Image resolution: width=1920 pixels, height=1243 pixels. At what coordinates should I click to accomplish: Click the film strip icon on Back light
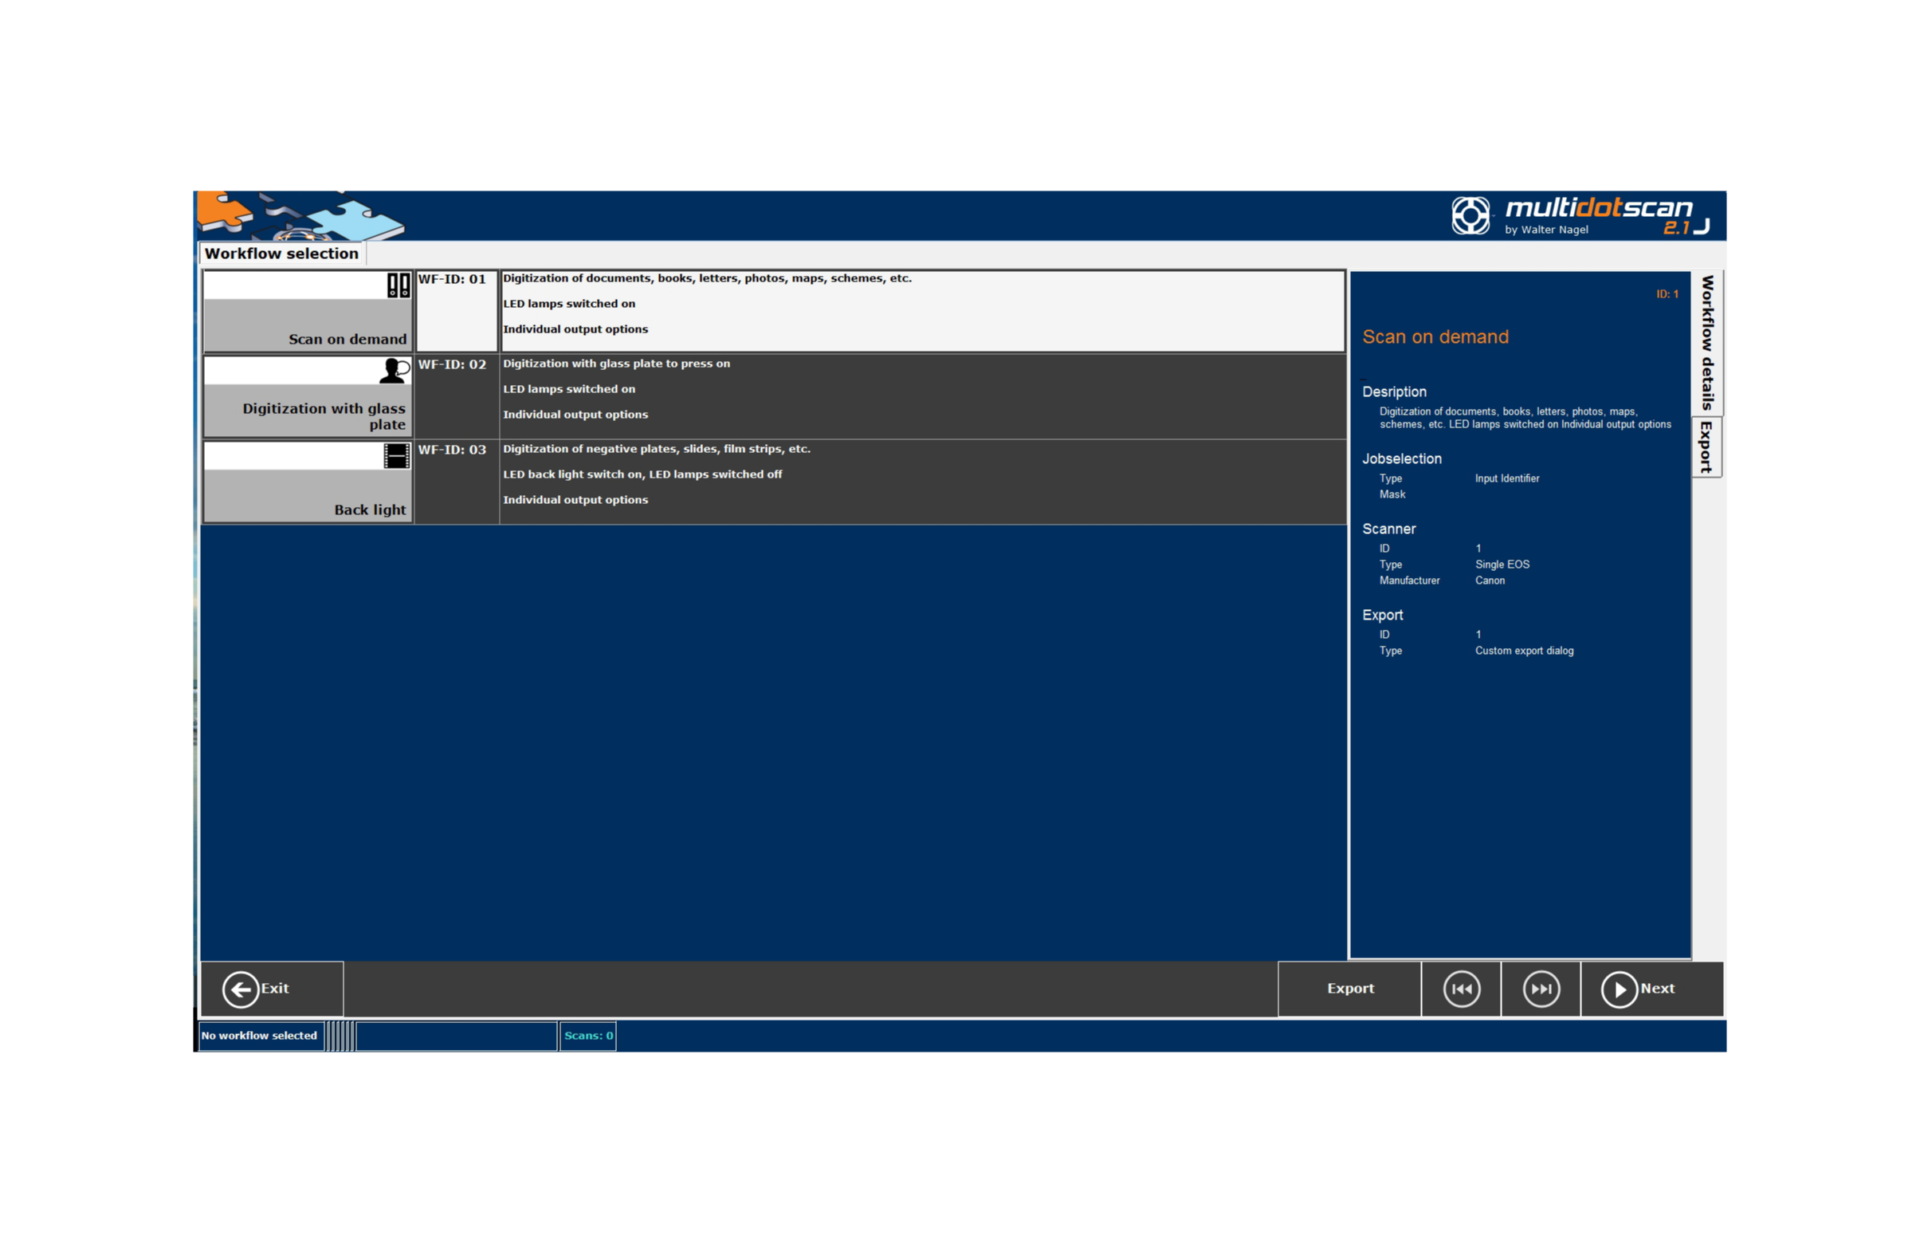point(397,456)
